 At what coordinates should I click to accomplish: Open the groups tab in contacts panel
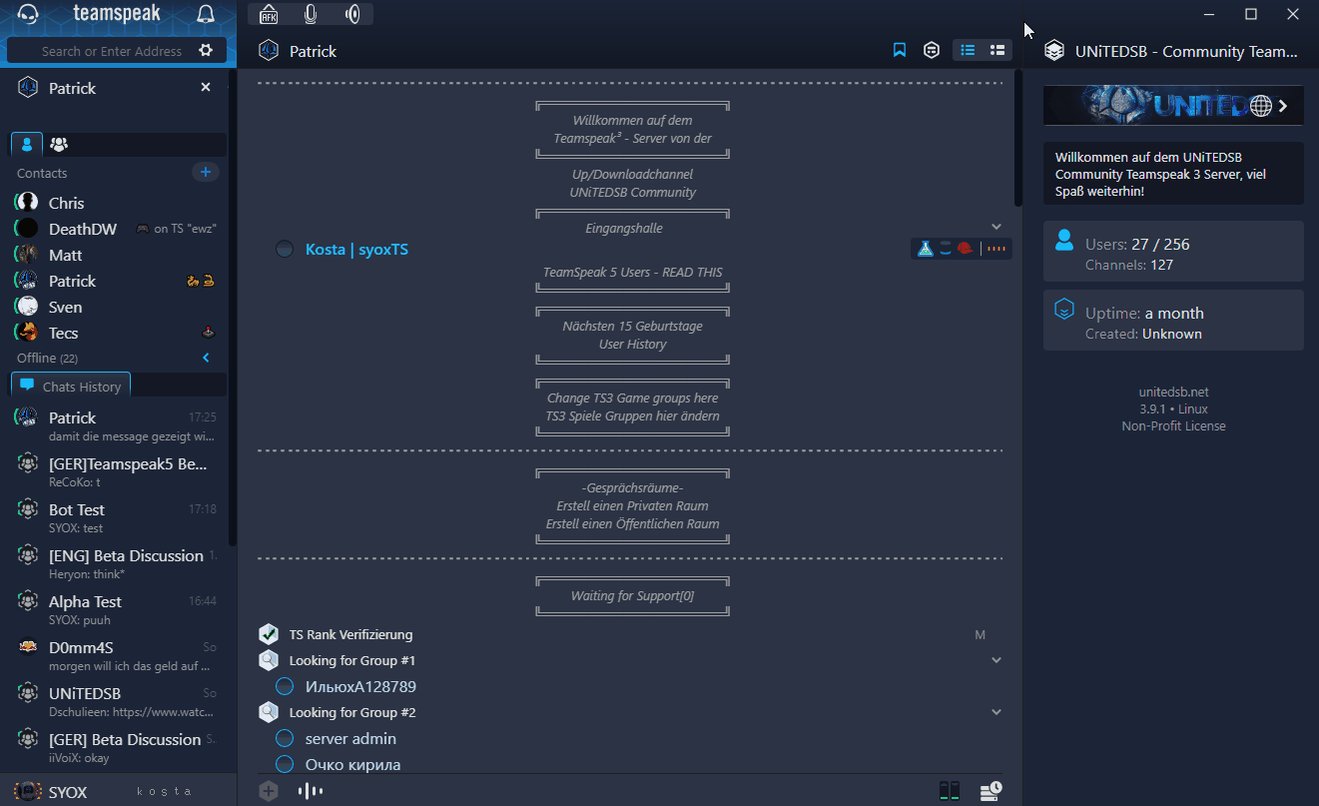pos(58,144)
